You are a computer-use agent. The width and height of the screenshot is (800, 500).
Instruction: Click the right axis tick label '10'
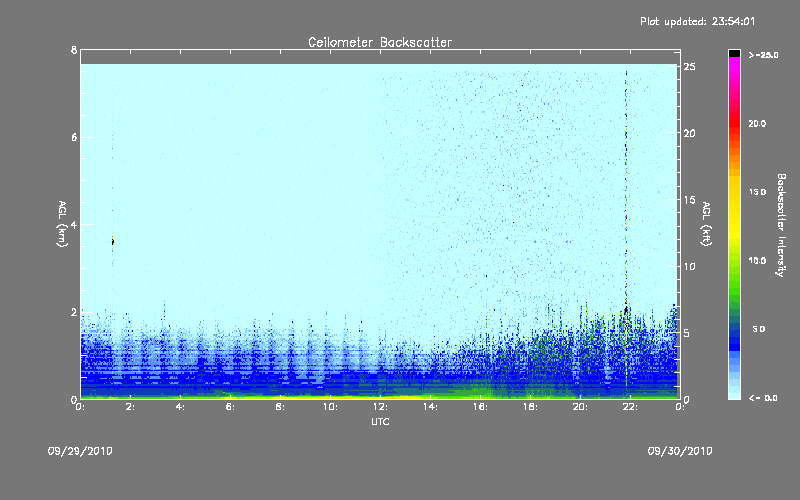point(689,266)
